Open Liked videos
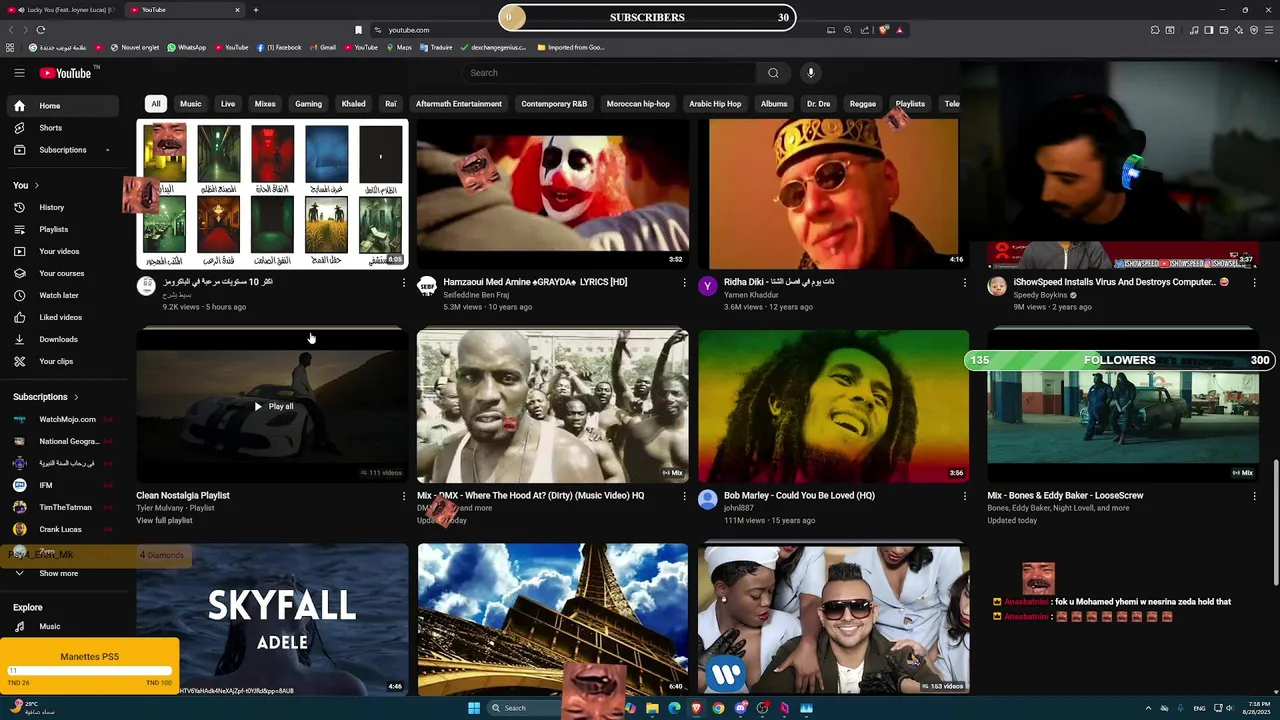Viewport: 1280px width, 720px height. [x=65, y=318]
